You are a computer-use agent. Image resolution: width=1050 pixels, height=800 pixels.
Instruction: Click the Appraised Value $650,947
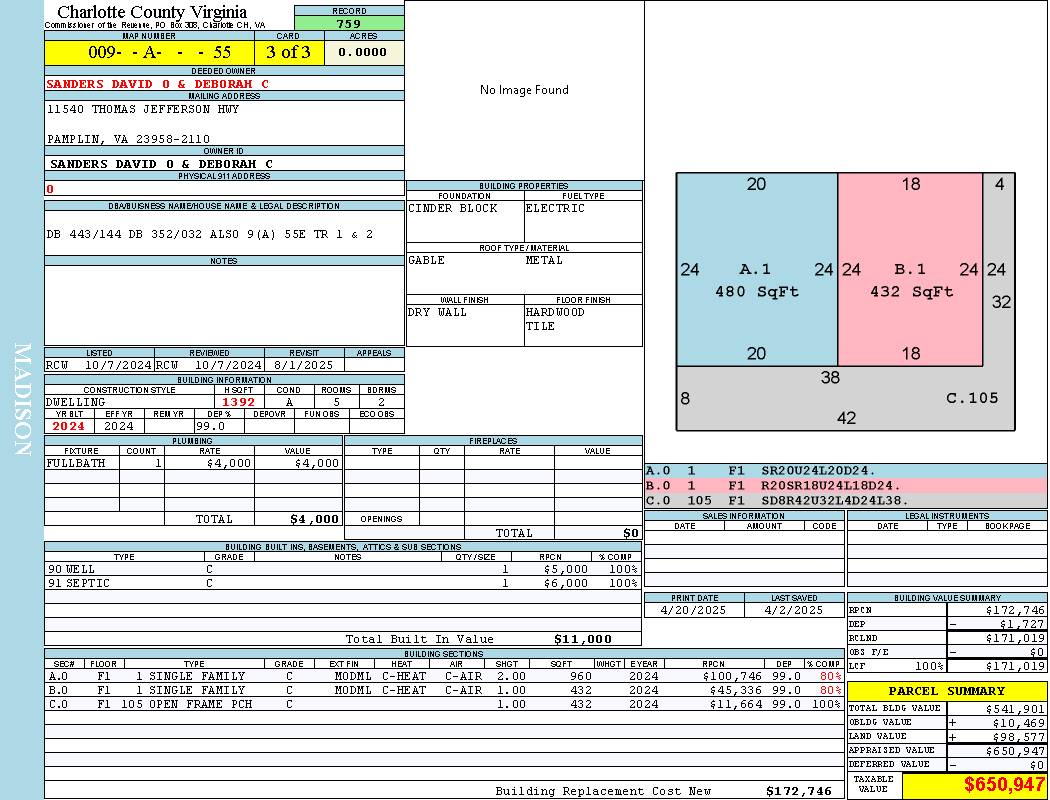coord(1015,751)
